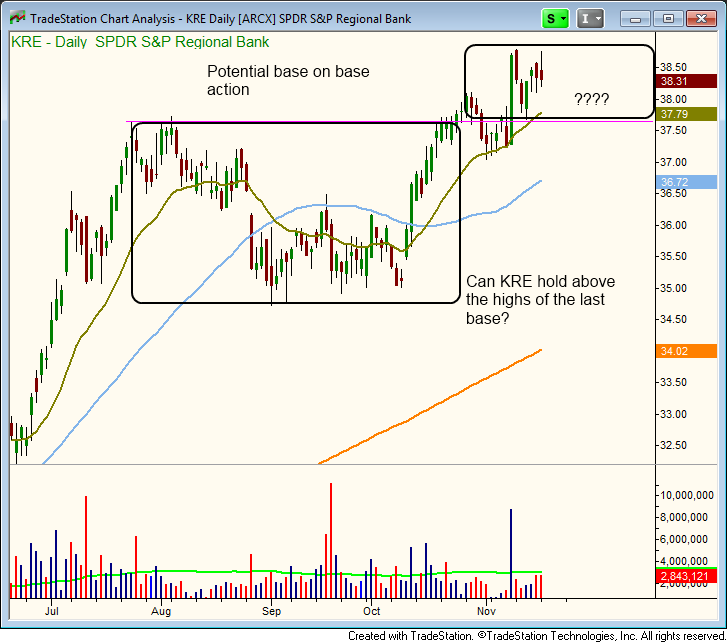Click the Aug date axis label
The height and width of the screenshot is (642, 727).
161,611
